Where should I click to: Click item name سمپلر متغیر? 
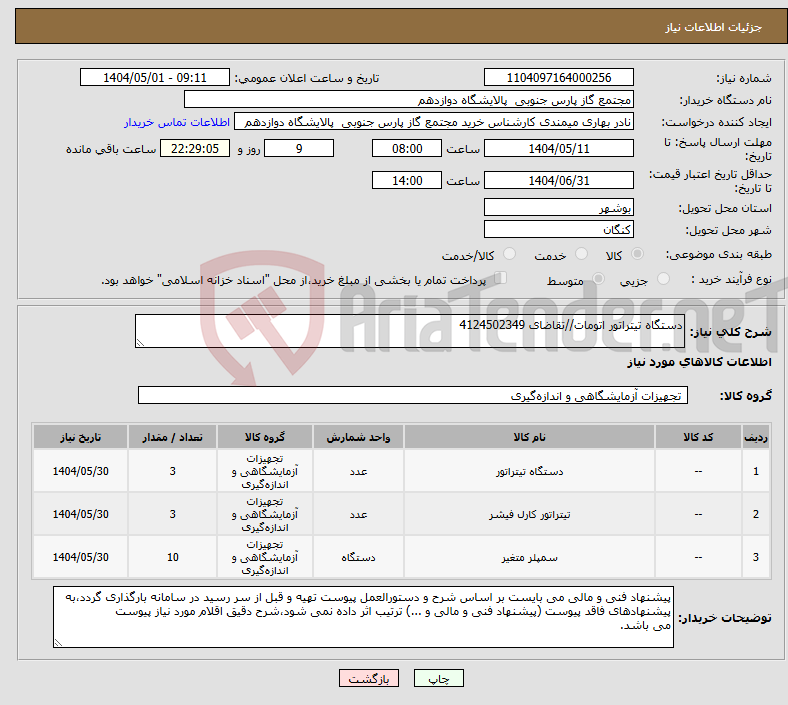(x=529, y=558)
